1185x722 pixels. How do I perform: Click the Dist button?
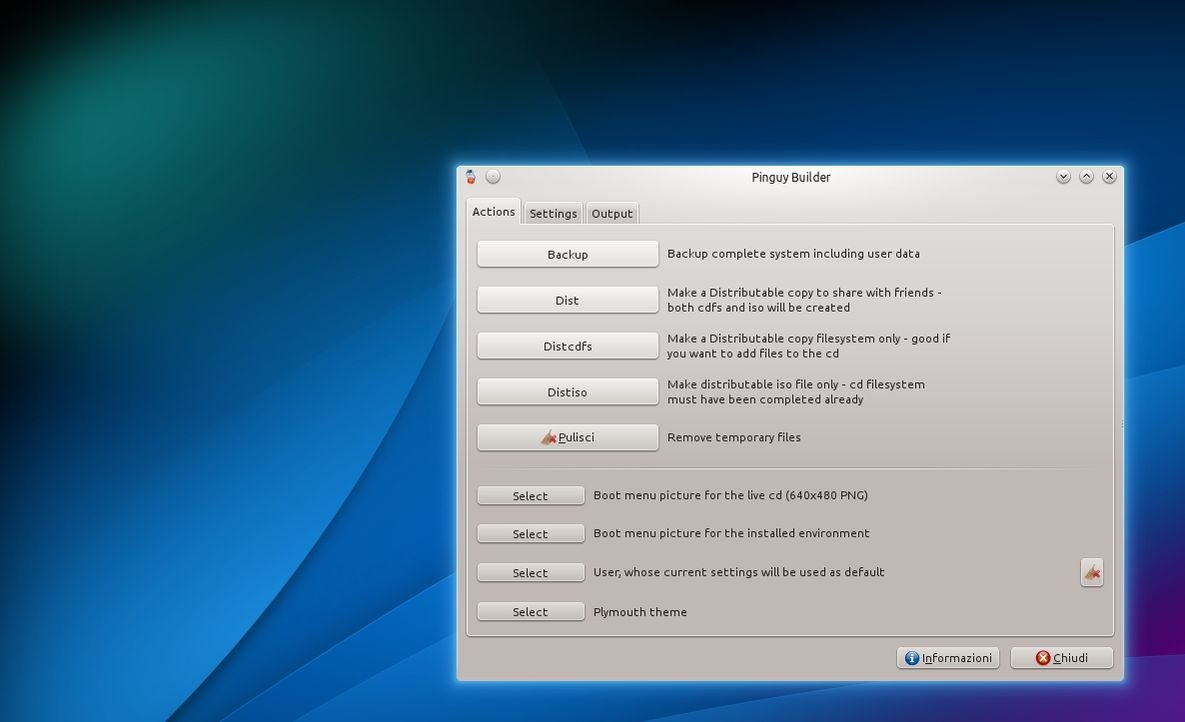[x=567, y=300]
